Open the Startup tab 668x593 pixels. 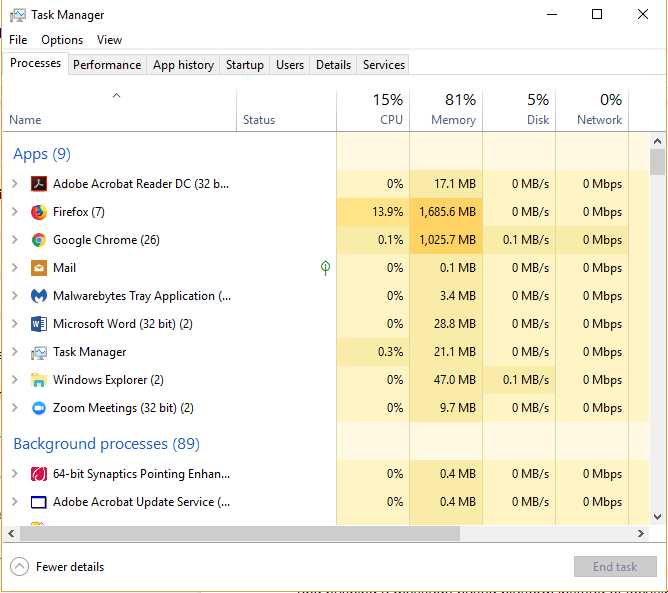tap(245, 65)
